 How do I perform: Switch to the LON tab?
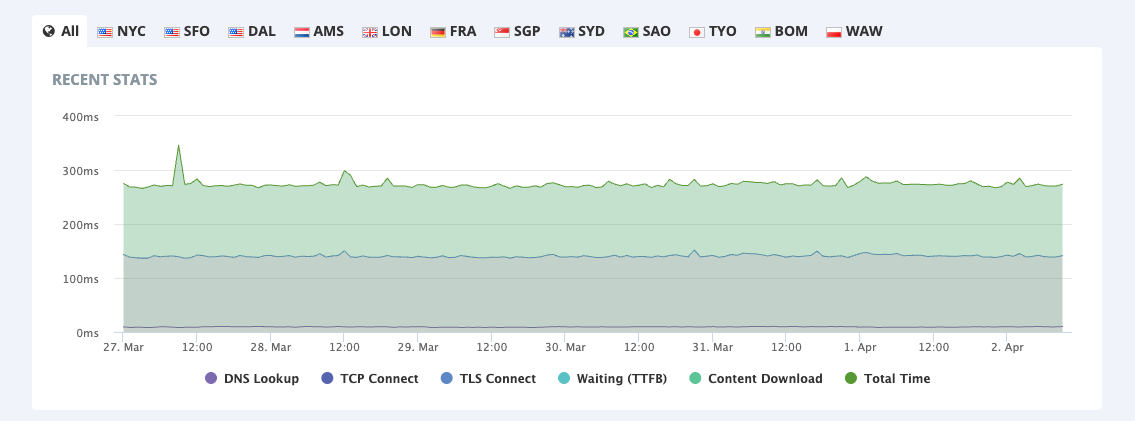[x=387, y=31]
